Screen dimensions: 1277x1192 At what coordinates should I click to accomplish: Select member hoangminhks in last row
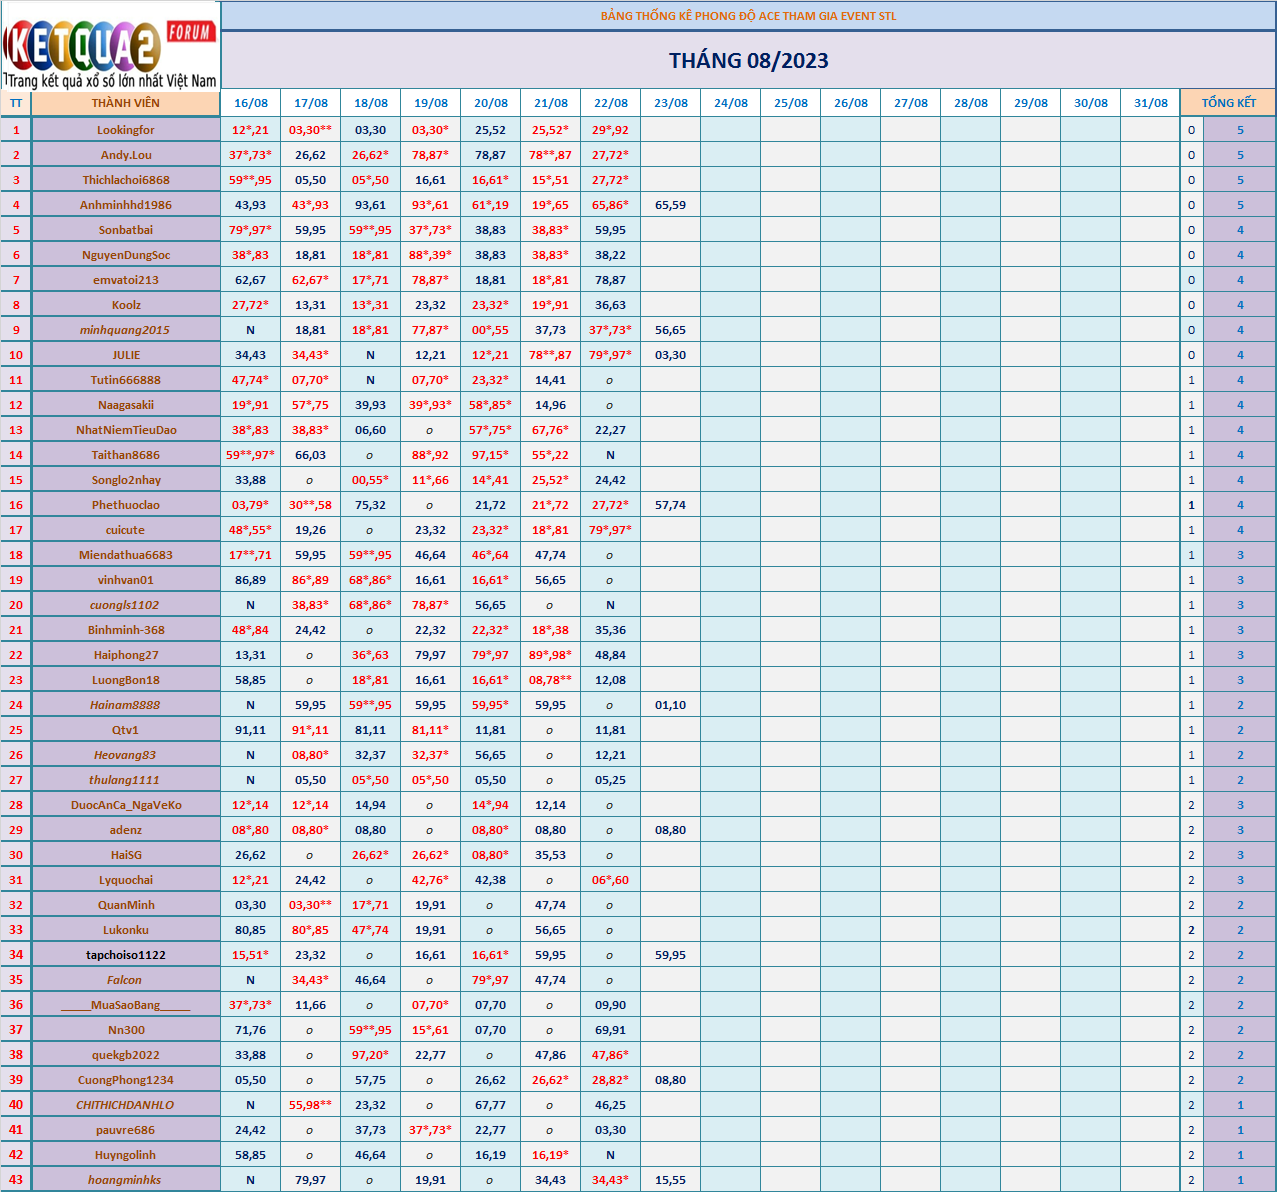[x=126, y=1180]
